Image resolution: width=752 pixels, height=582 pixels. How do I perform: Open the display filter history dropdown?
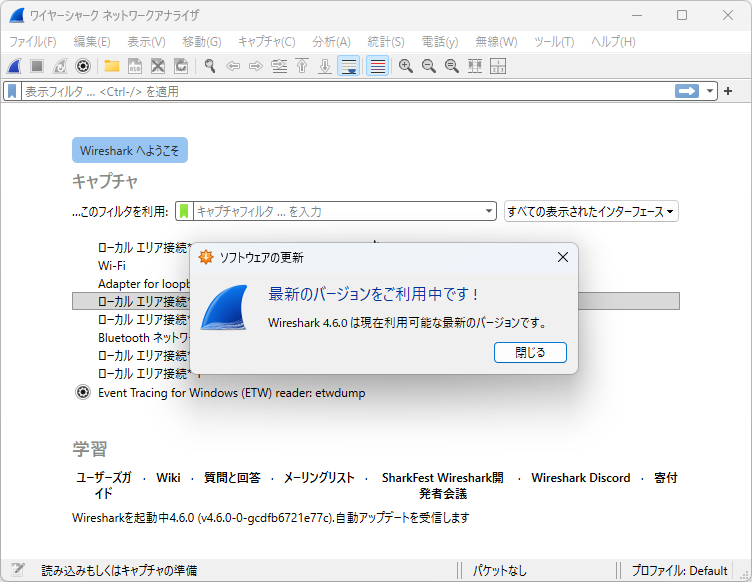point(709,91)
